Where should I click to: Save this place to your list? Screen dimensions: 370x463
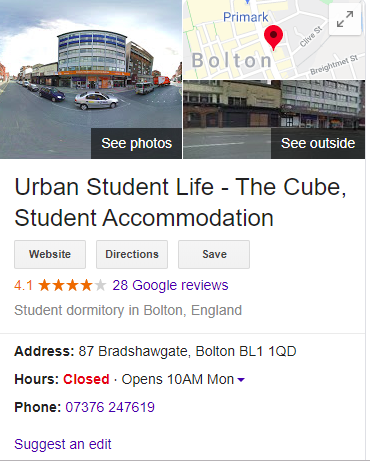pos(214,254)
